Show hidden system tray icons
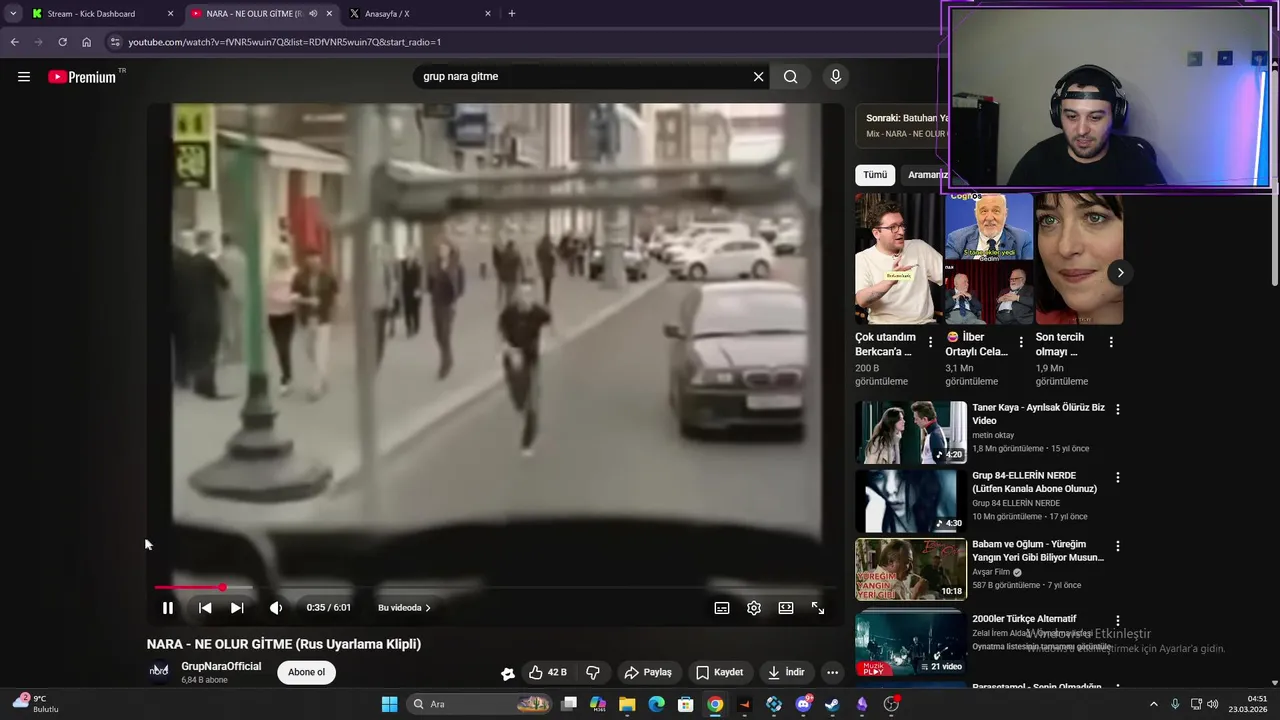Screen dimensions: 1280x720 coord(1153,704)
